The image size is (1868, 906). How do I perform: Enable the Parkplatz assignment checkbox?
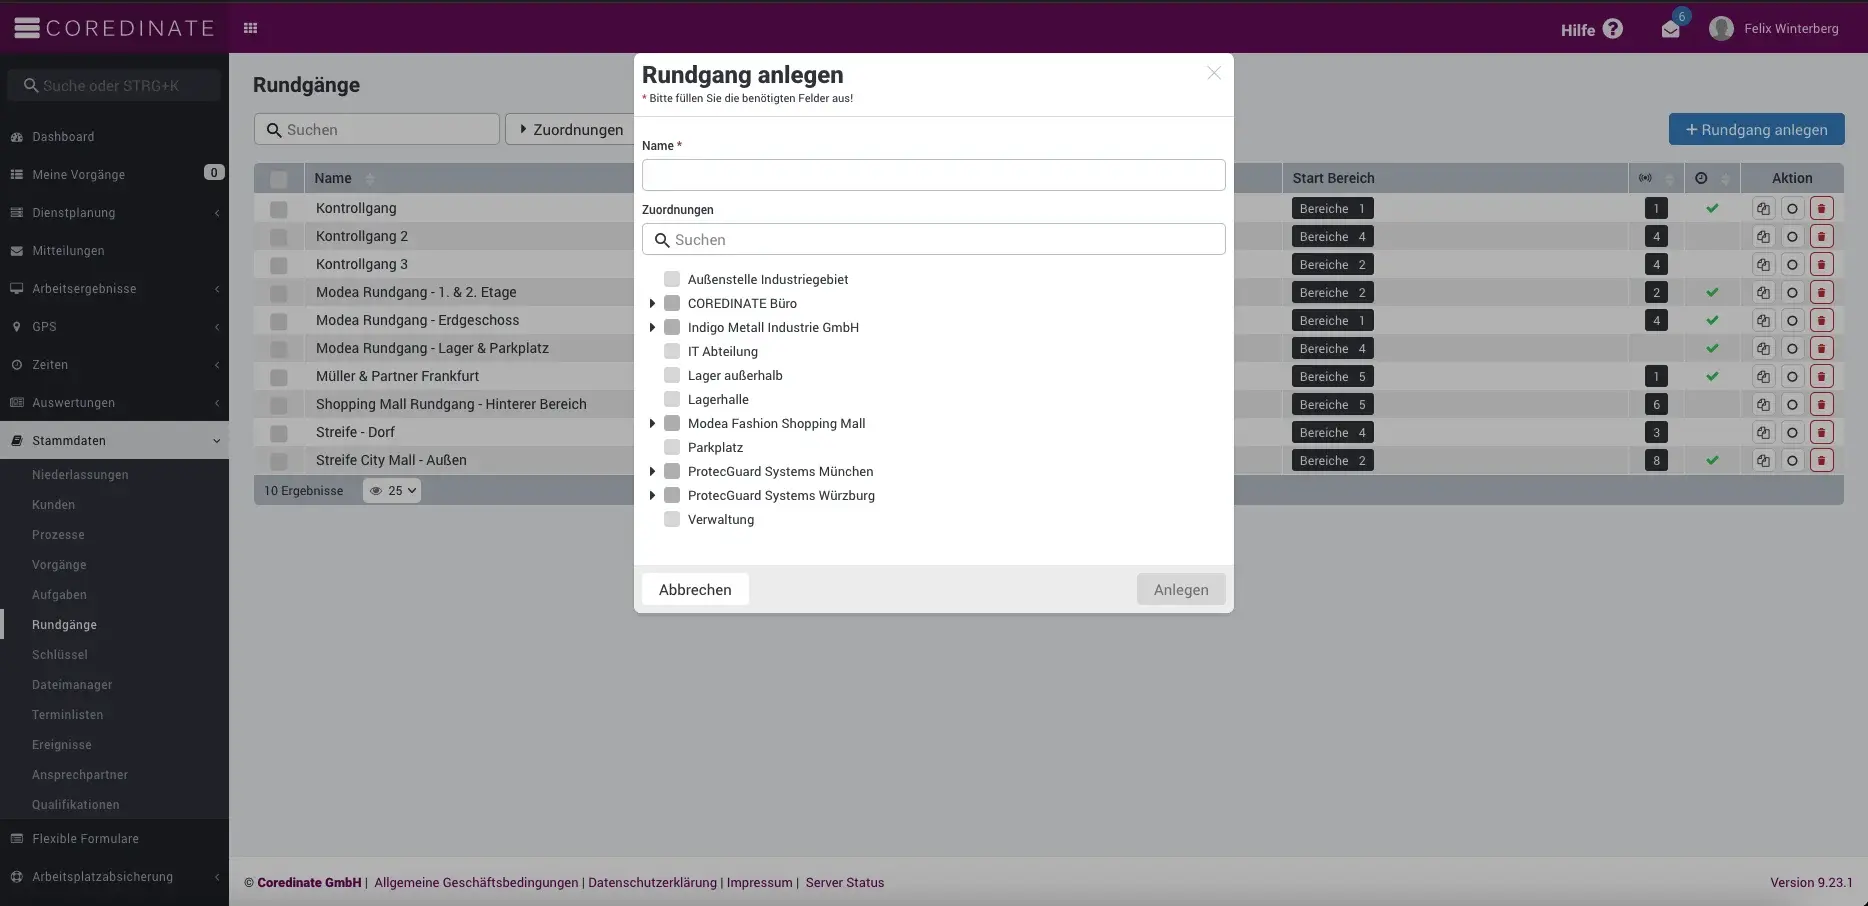click(672, 447)
